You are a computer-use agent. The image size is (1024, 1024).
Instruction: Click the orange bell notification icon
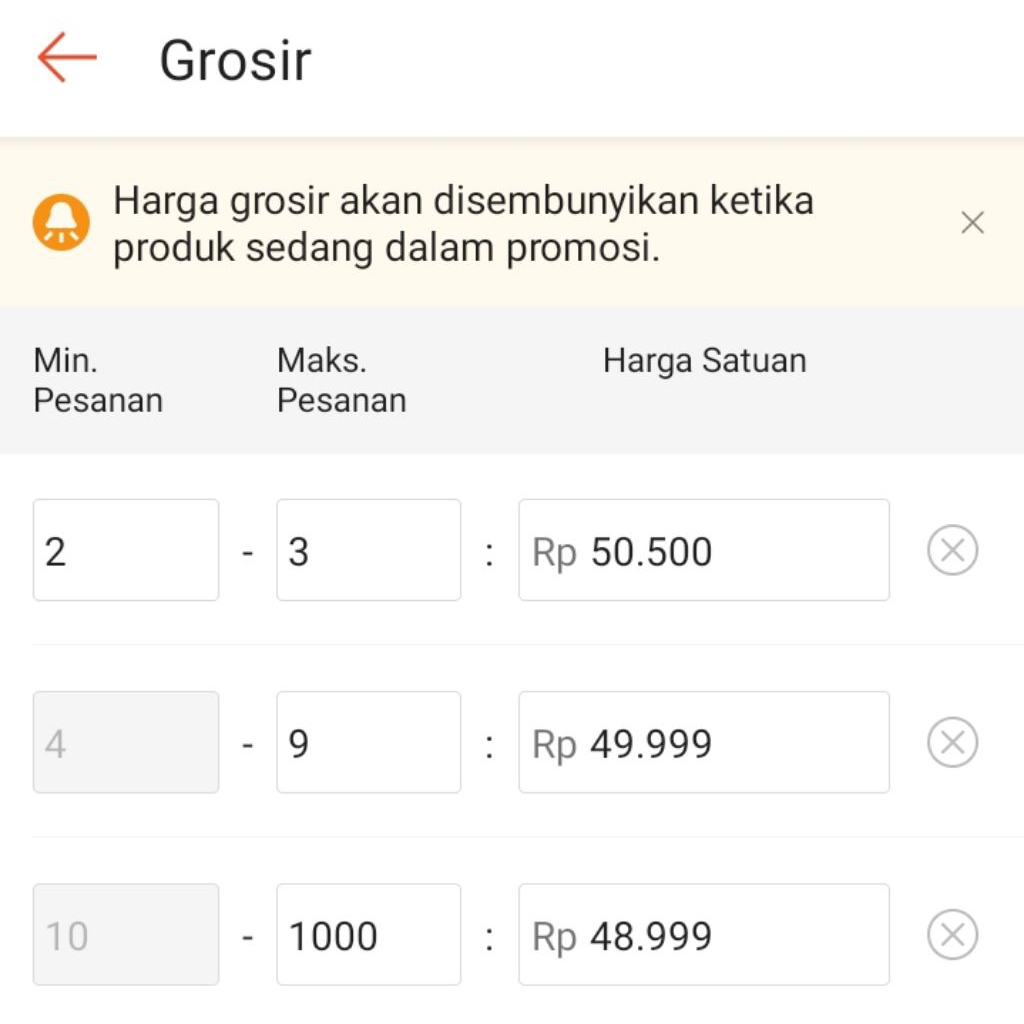[61, 223]
